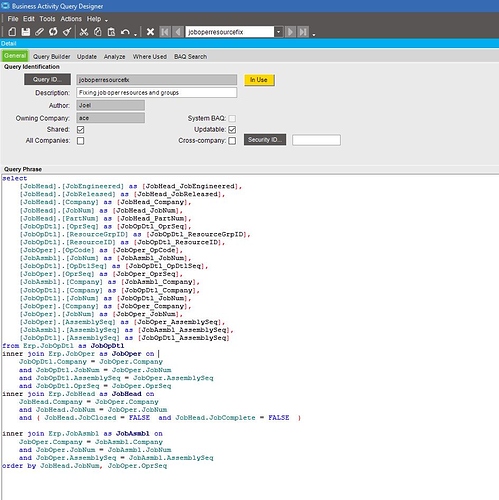499x500 pixels.
Task: Toggle the Shared checkbox
Action: coord(80,129)
